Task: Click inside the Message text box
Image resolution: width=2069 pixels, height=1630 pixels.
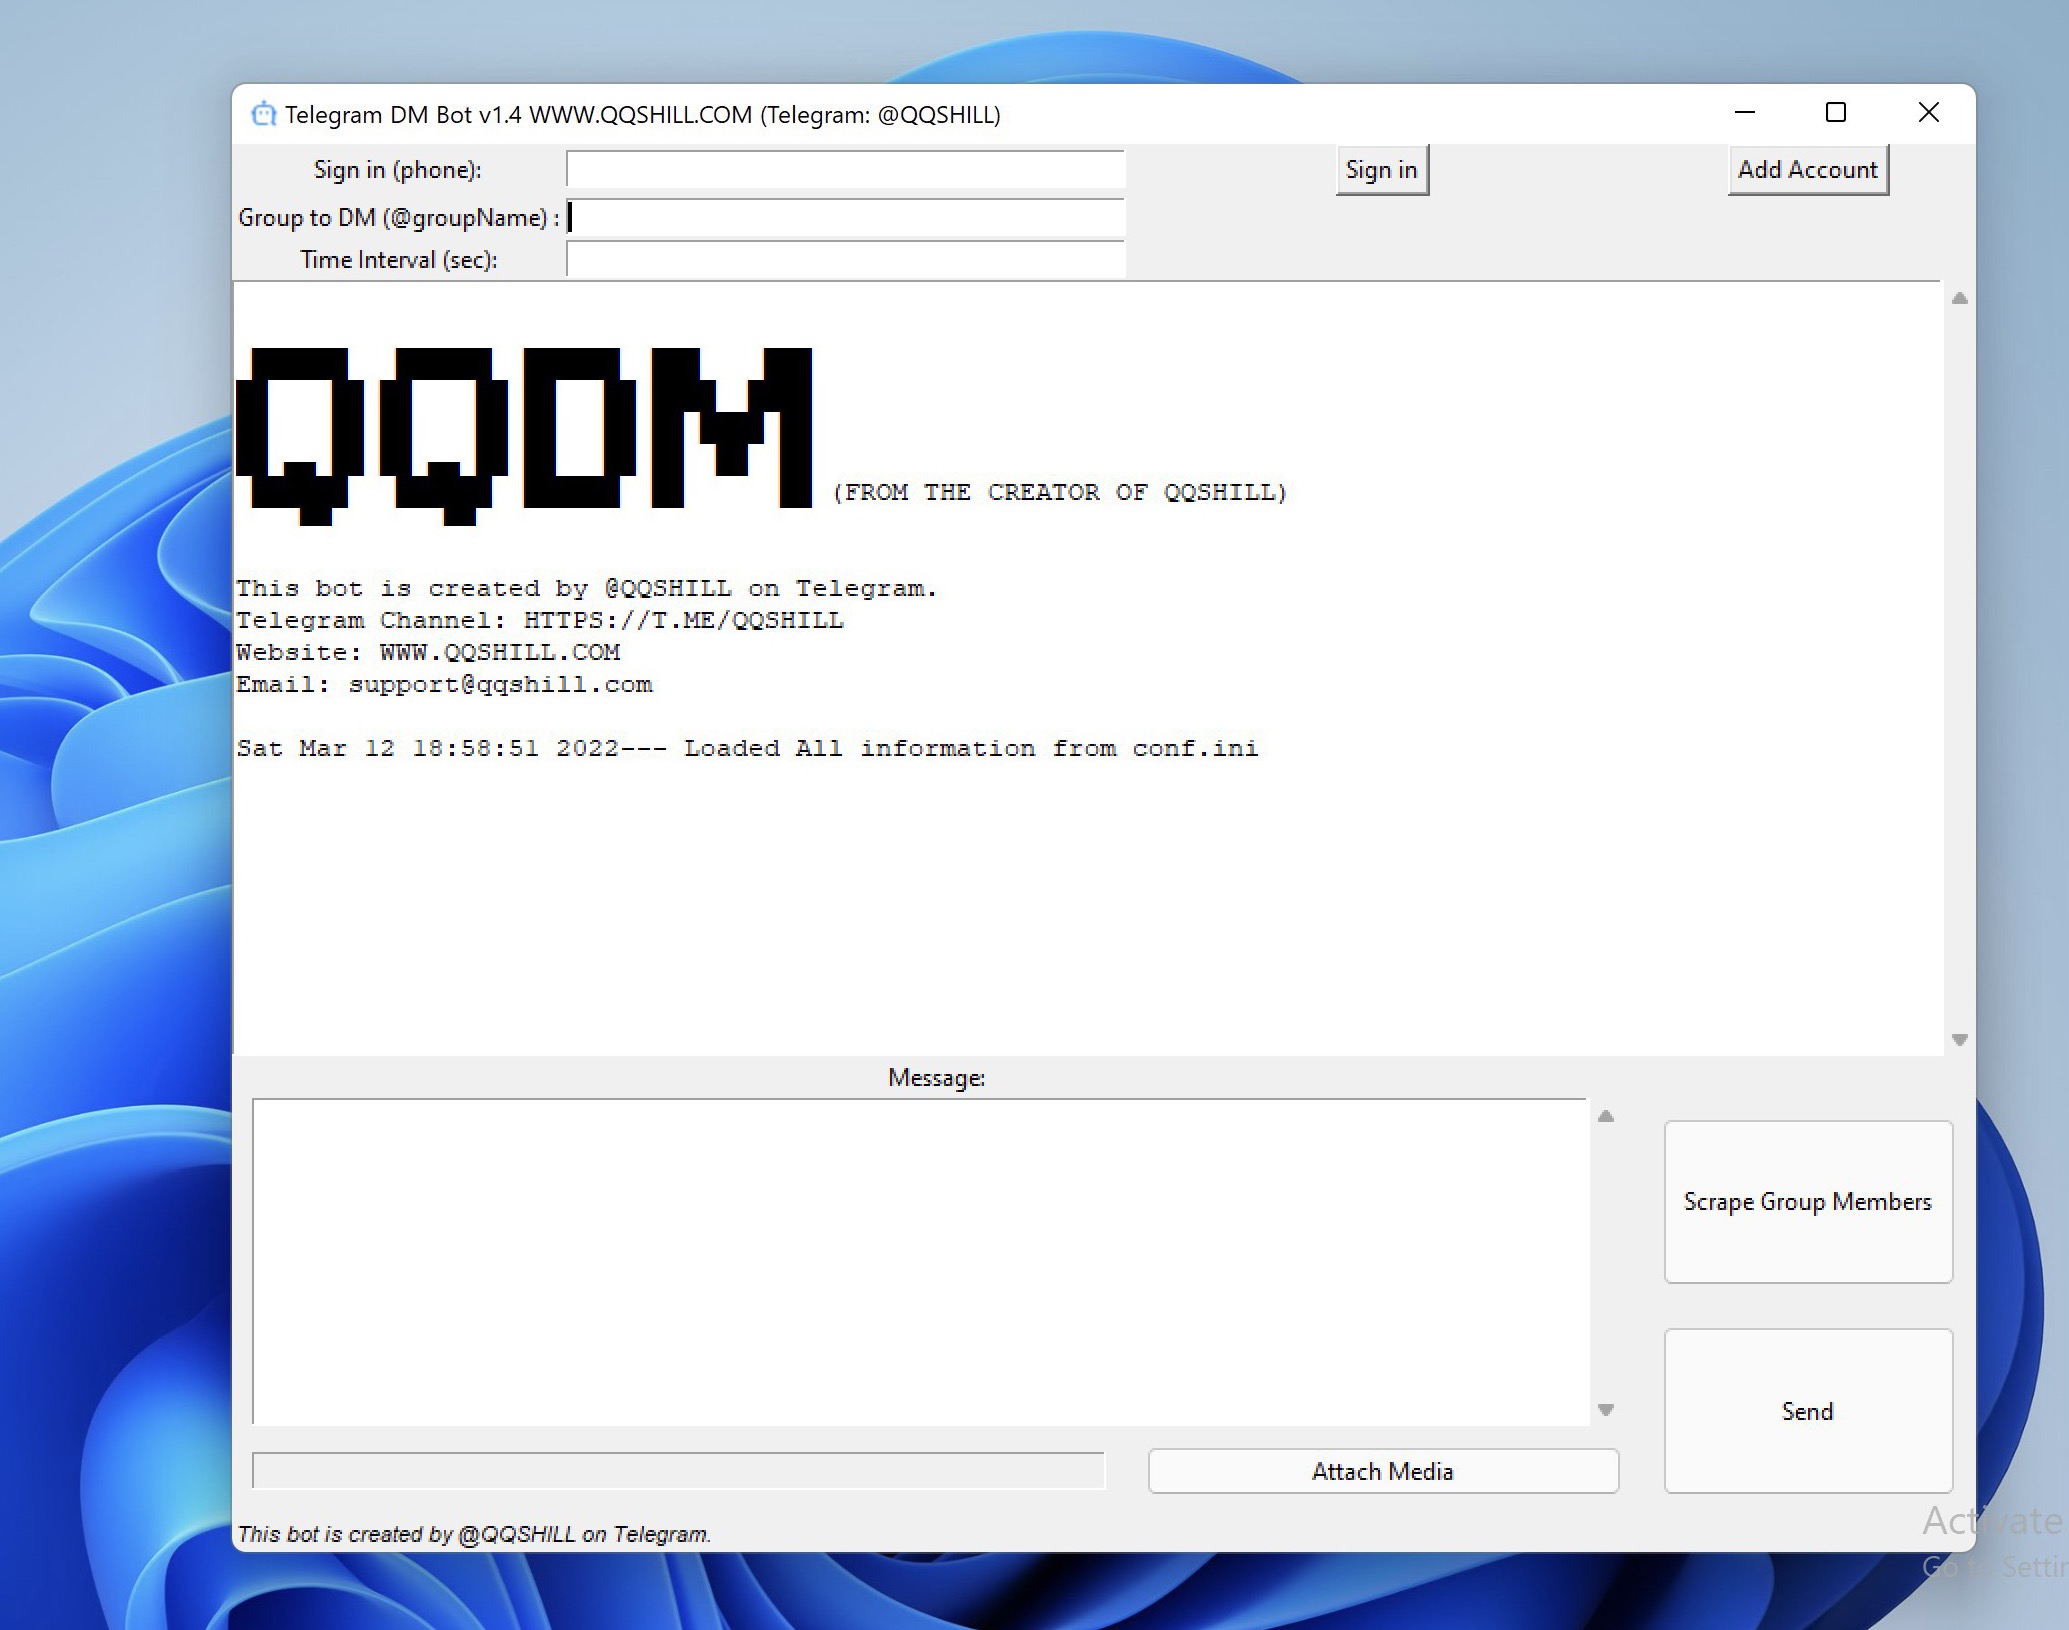Action: [x=920, y=1261]
